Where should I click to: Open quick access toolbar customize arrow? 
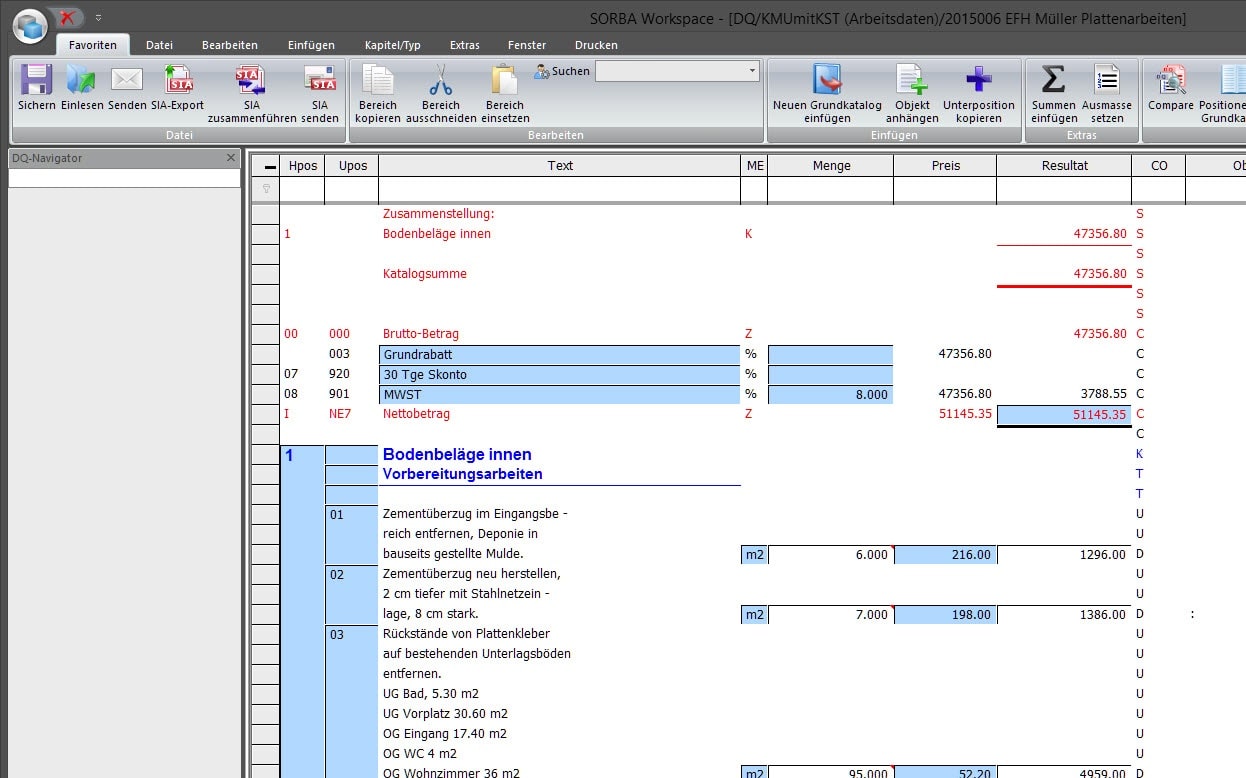[98, 18]
